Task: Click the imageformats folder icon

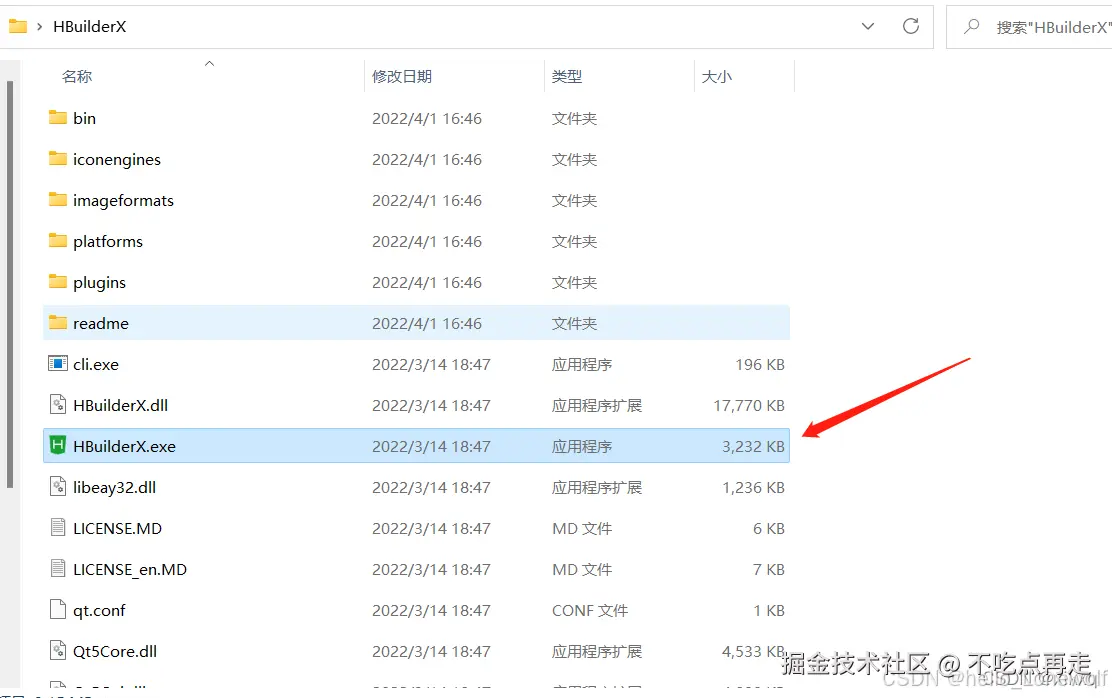Action: (x=57, y=199)
